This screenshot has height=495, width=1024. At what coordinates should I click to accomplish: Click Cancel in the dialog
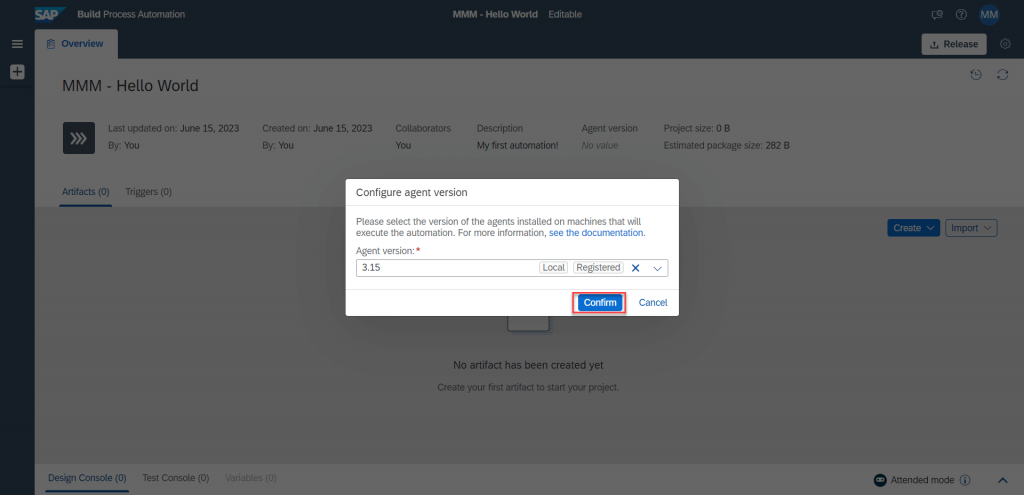tap(653, 302)
